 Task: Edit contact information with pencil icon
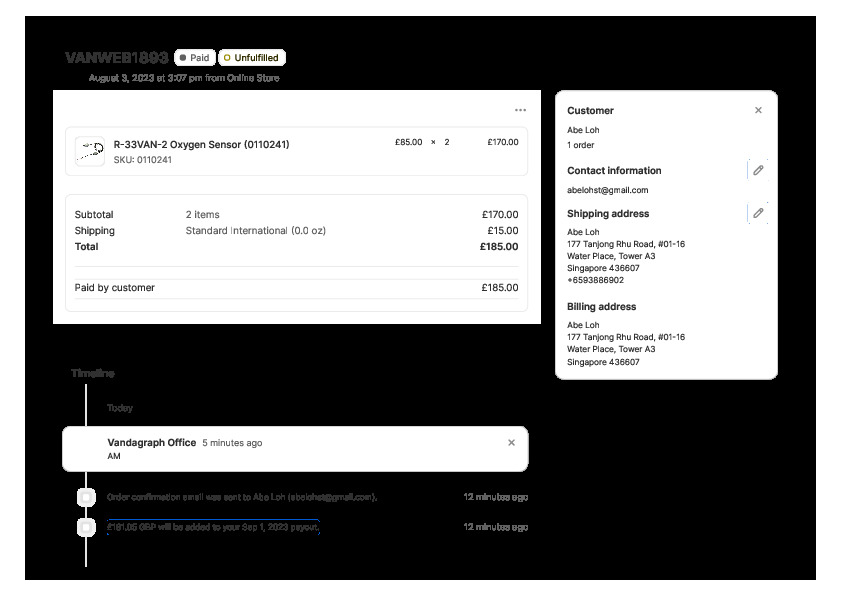[x=758, y=171]
